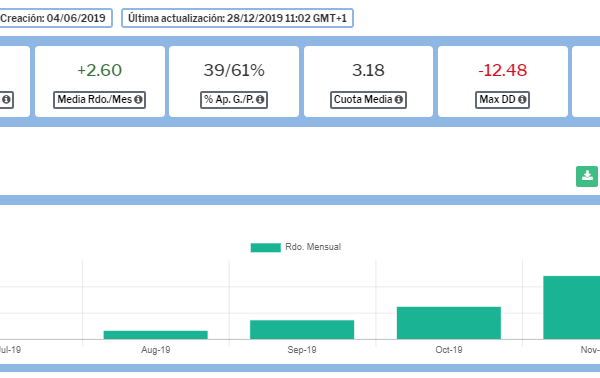Click the Sep-19 bar in chart
This screenshot has height=378, width=600.
tap(302, 329)
